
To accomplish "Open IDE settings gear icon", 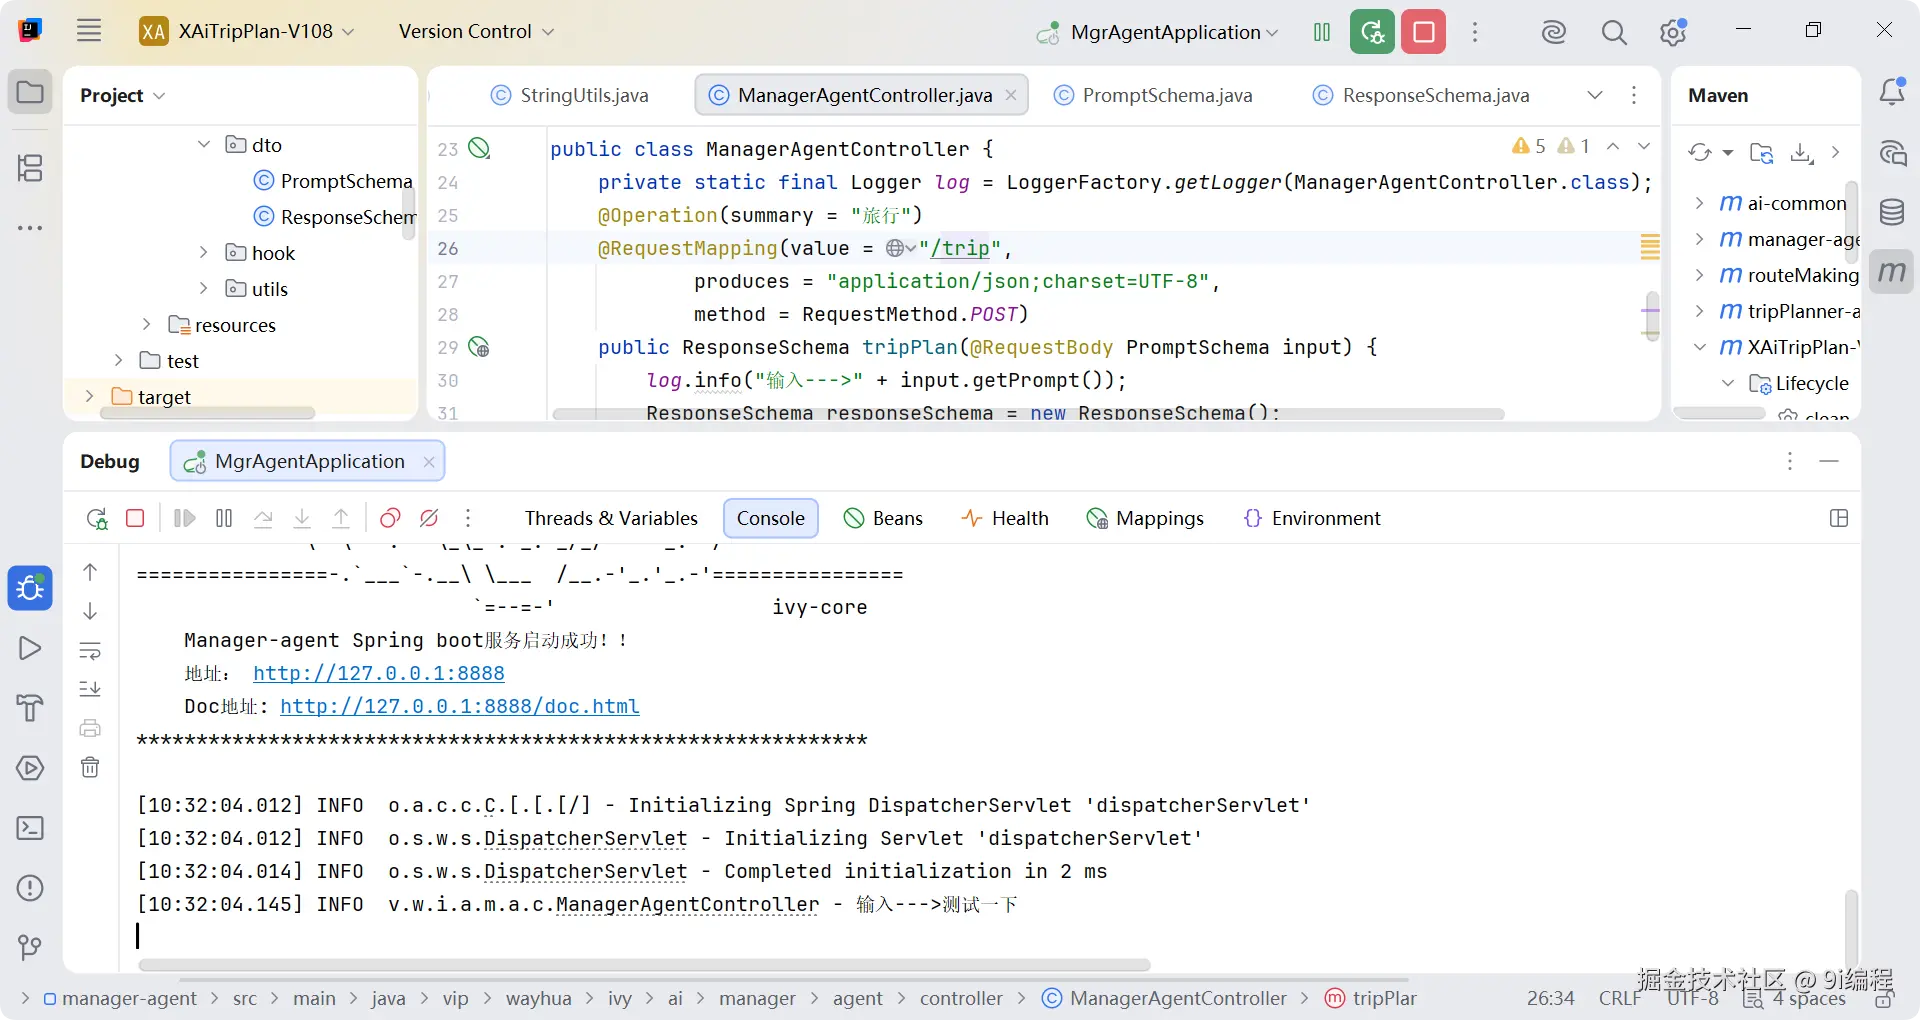I will point(1673,32).
